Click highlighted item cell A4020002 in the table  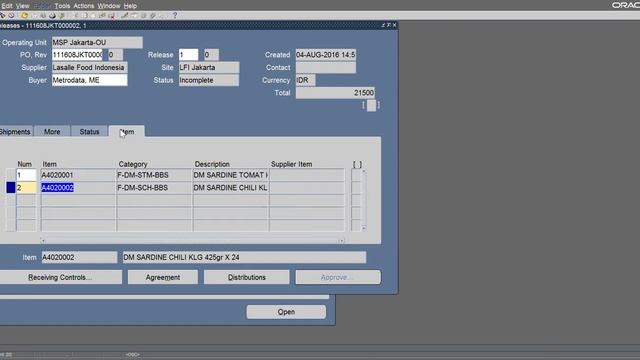tap(78, 188)
